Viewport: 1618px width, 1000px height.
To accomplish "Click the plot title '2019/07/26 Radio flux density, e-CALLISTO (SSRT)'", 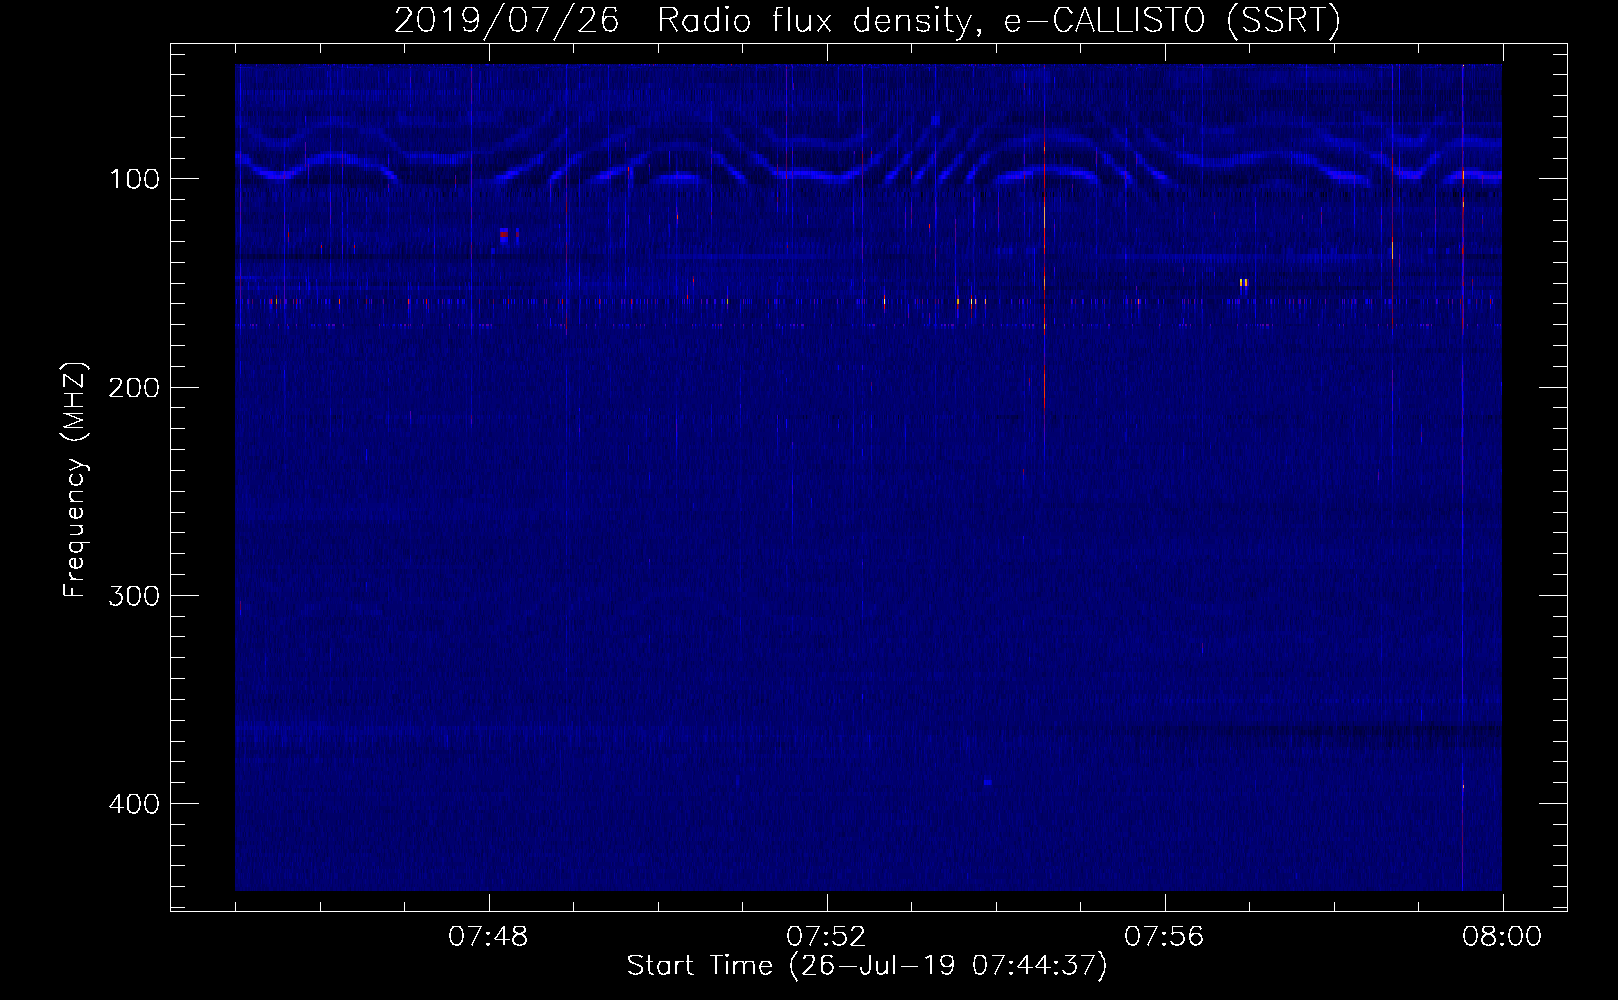I will pos(867,20).
